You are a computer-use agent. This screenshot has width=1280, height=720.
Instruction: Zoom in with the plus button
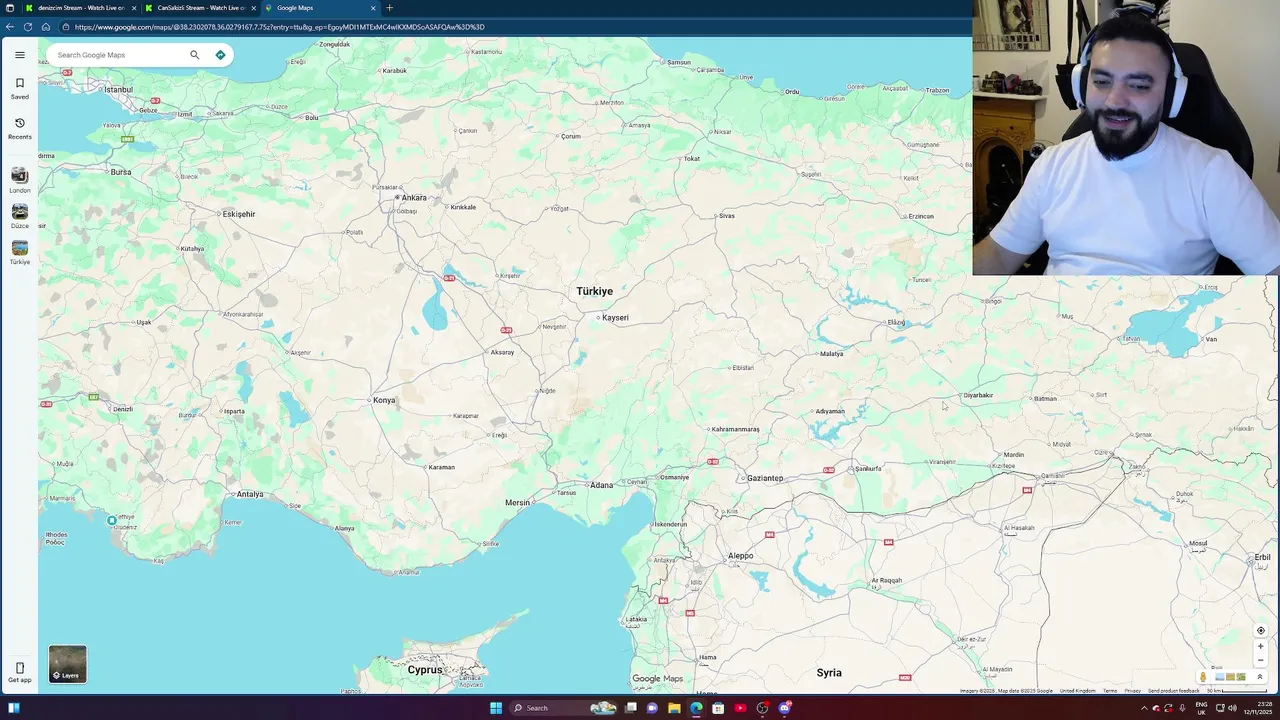[1260, 646]
